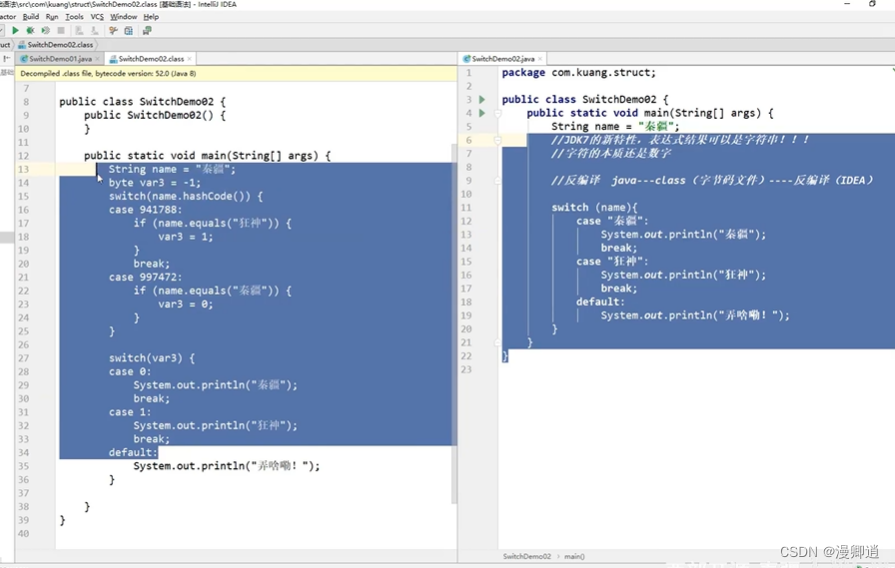This screenshot has width=895, height=568.
Task: Open the Tools menu
Action: point(74,17)
